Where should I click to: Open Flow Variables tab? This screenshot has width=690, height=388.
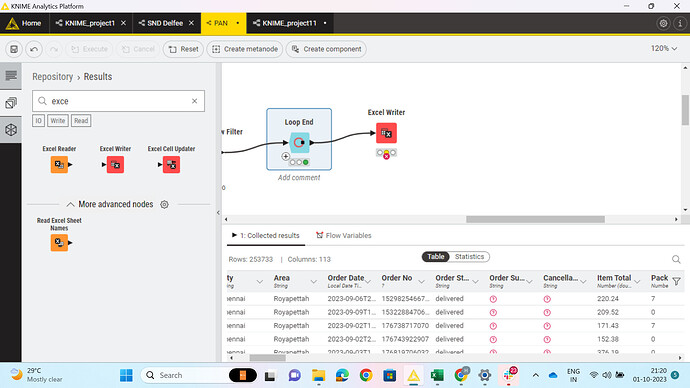tap(344, 235)
